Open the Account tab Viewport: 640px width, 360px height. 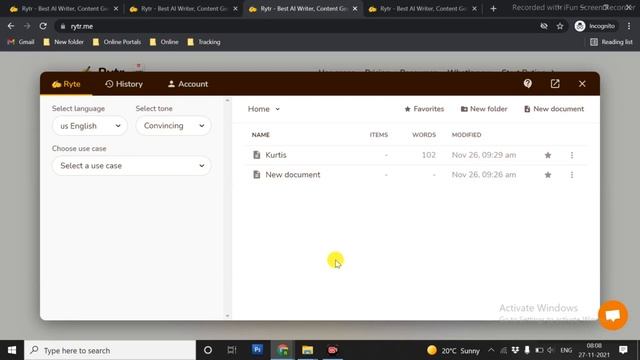(x=188, y=84)
